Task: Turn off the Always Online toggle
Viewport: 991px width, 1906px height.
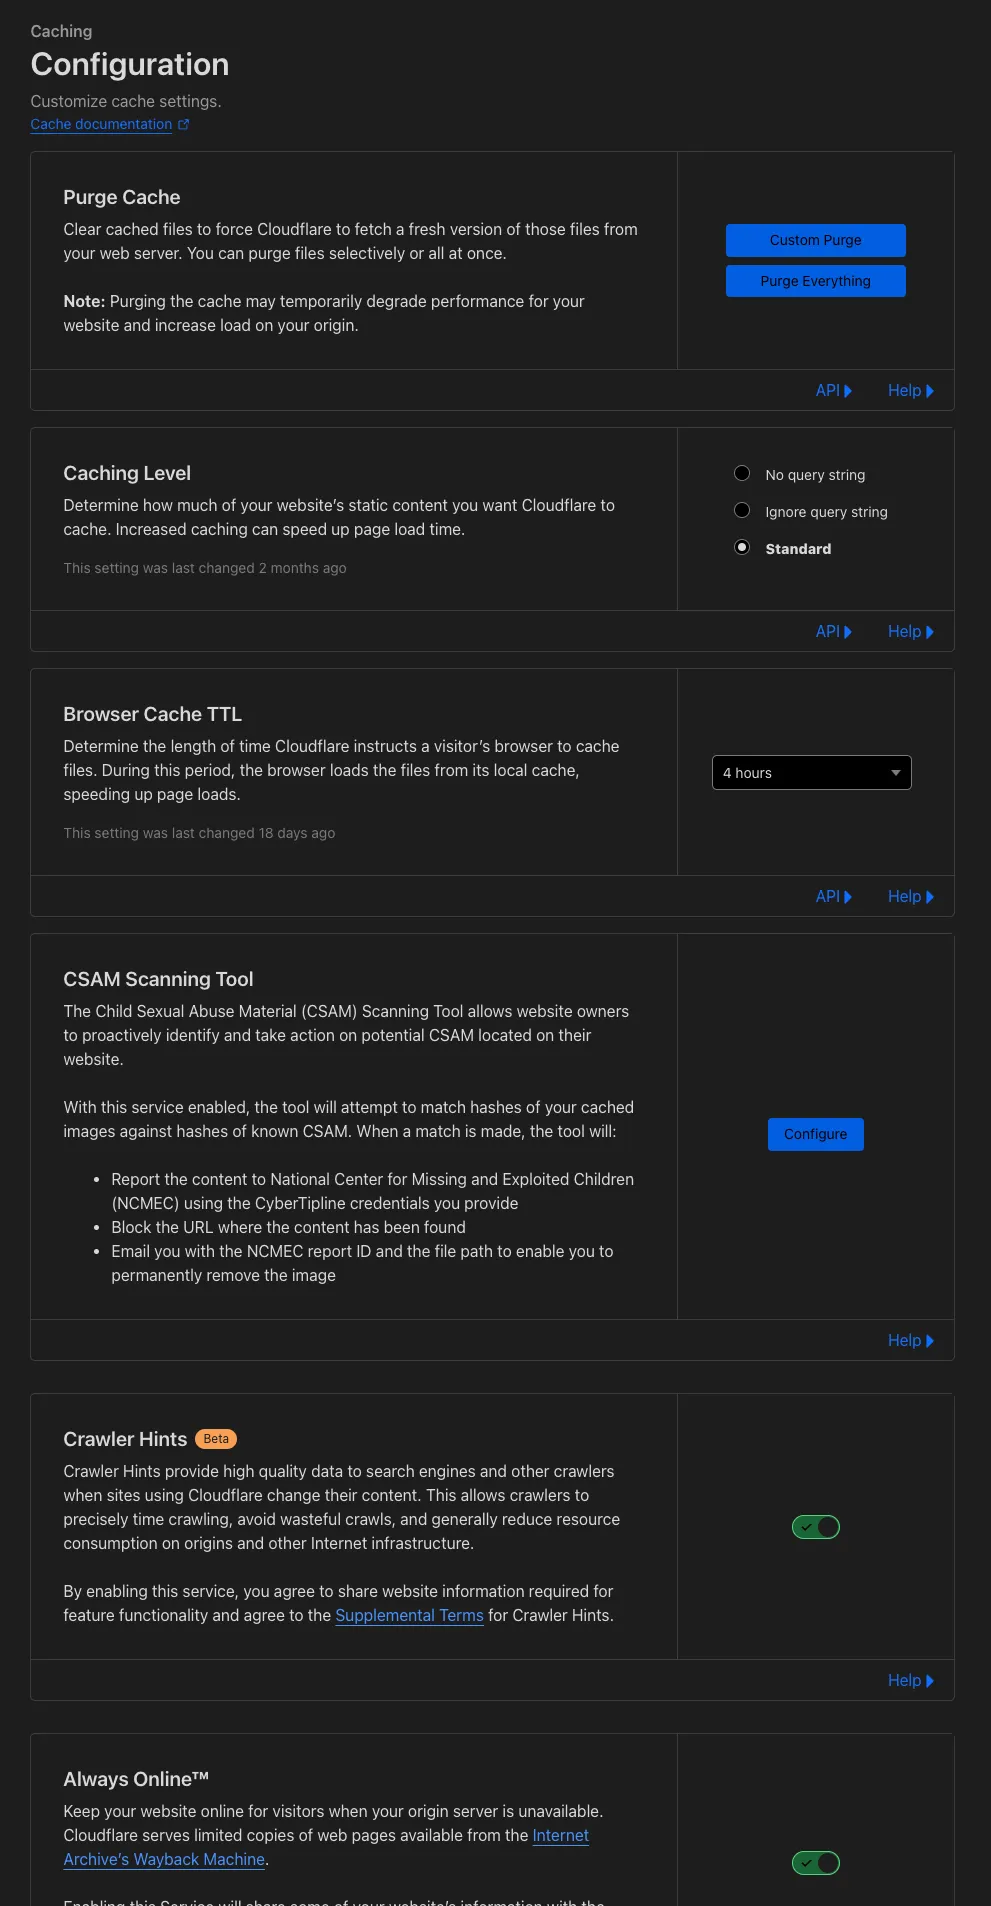Action: point(815,1863)
